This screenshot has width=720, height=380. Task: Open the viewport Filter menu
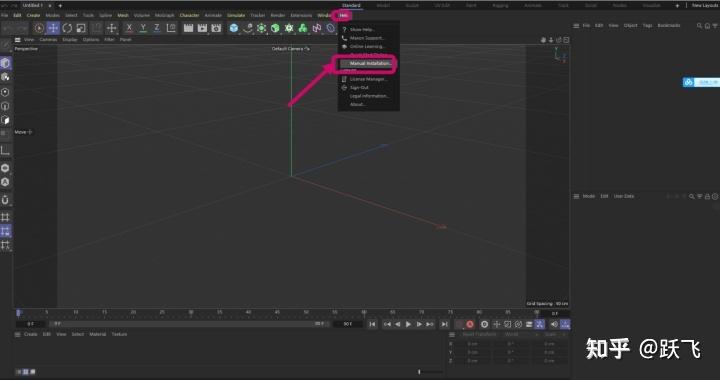109,39
